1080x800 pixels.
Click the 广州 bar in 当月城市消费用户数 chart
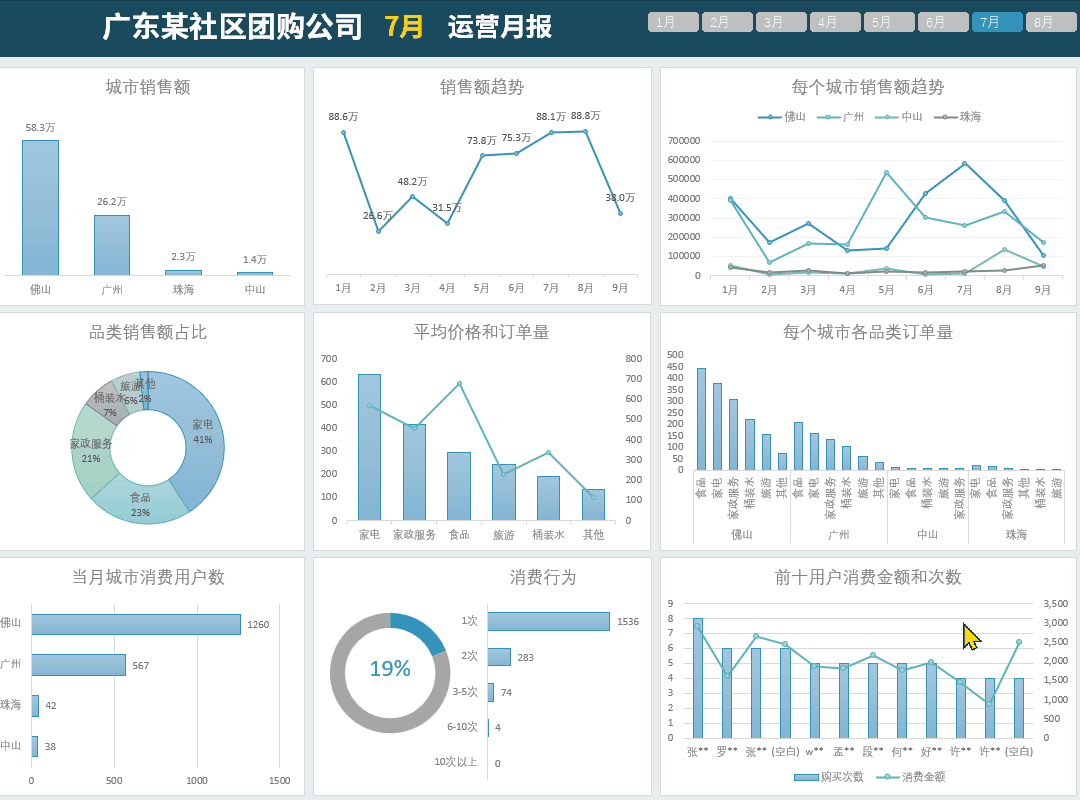coord(78,663)
